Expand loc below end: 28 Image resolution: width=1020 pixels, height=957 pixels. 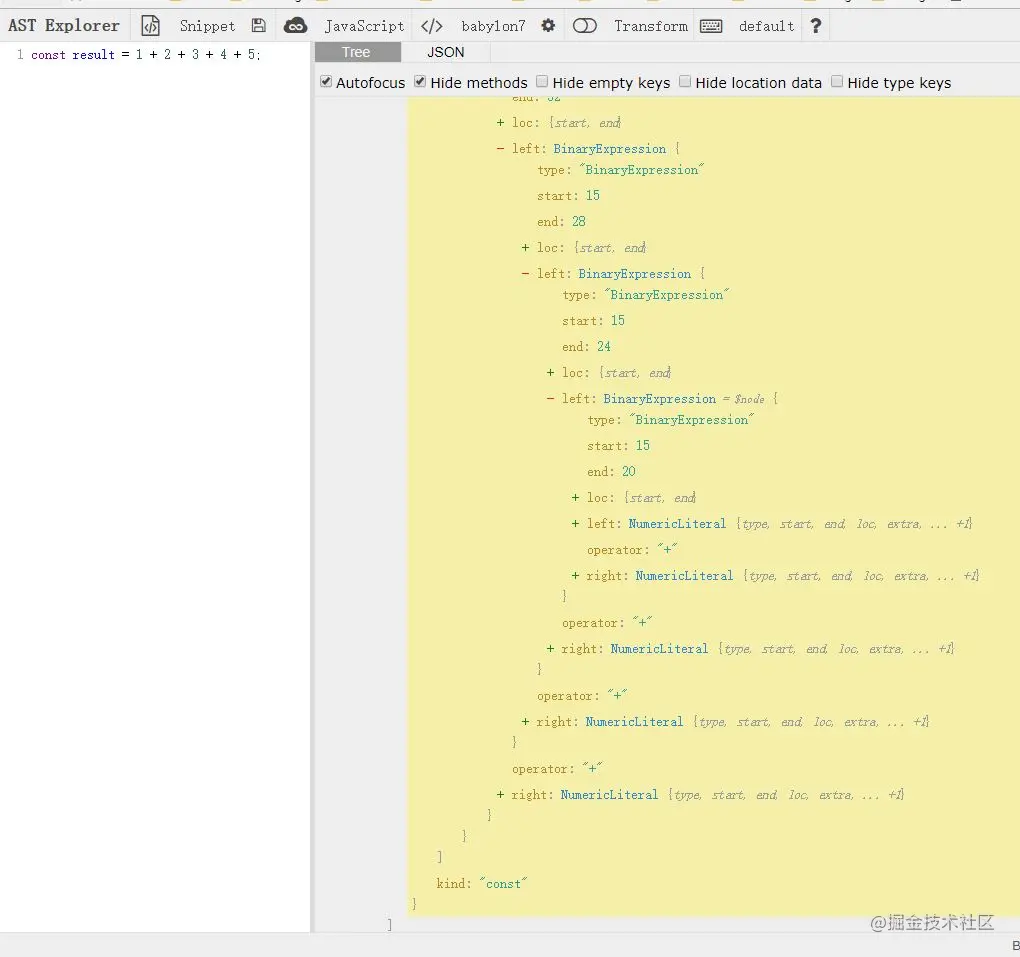click(526, 248)
